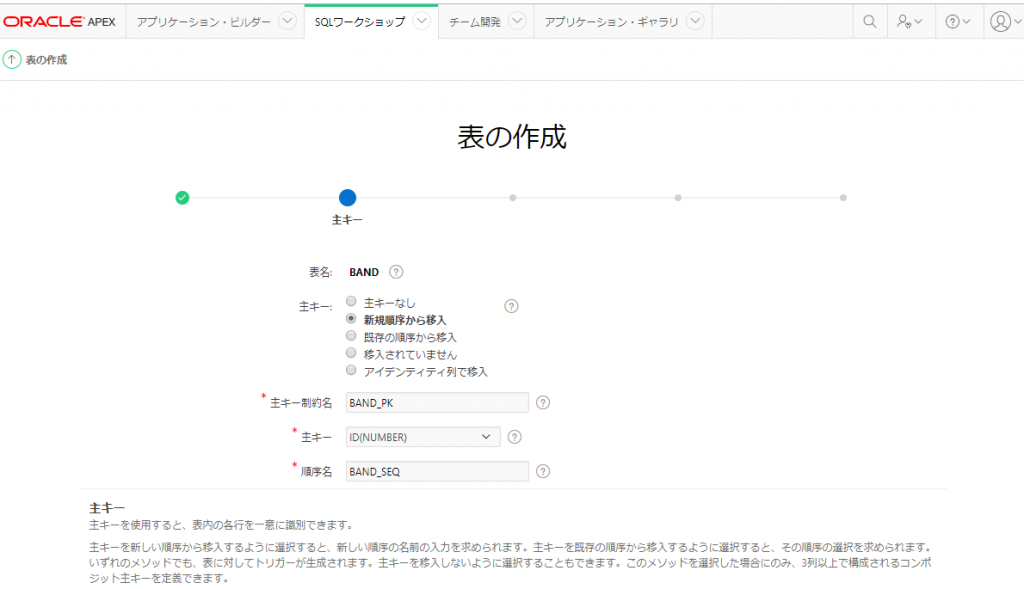Click the completed green checkmark step

click(x=182, y=197)
